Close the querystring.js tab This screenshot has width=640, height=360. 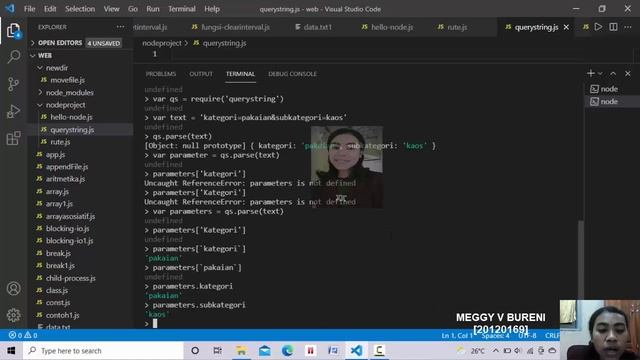566,27
